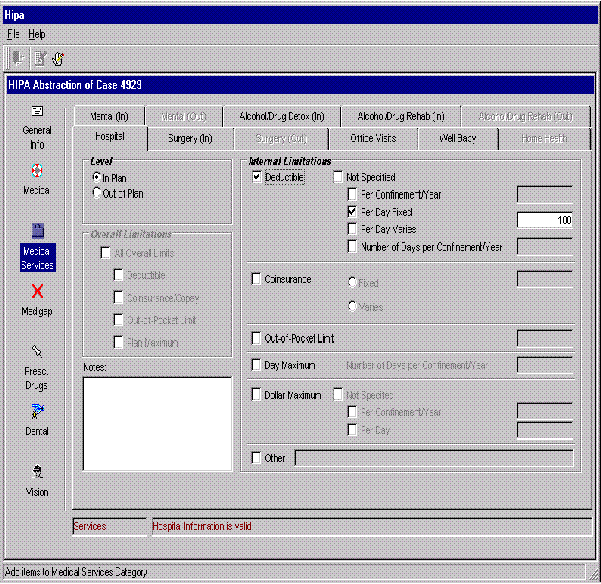Select the Out of Plan radio button
Image resolution: width=601 pixels, height=584 pixels.
coord(96,194)
